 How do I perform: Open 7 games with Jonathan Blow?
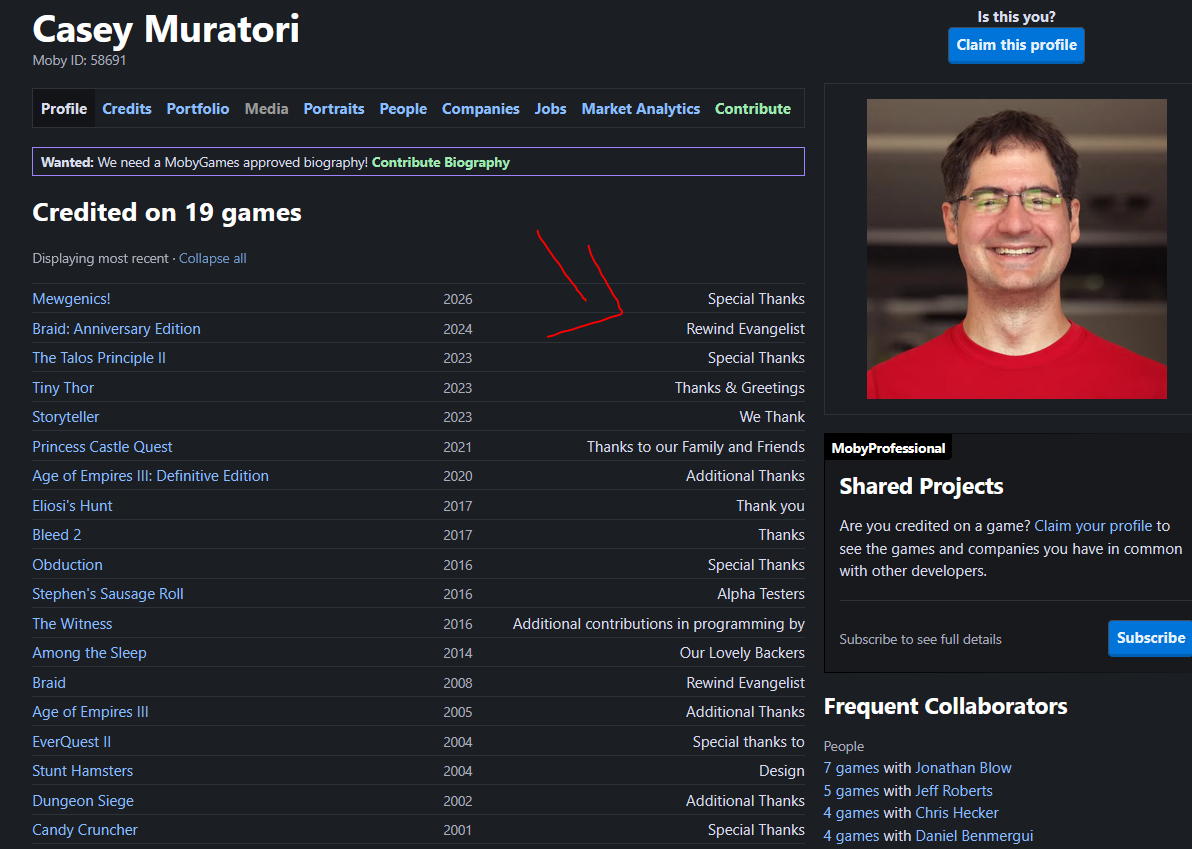[851, 768]
